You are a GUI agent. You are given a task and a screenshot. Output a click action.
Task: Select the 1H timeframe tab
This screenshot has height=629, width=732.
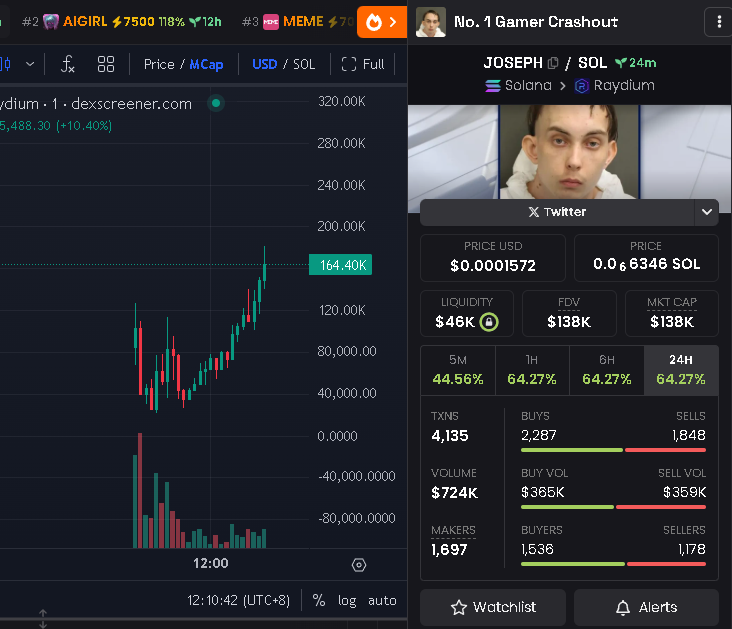coord(532,370)
